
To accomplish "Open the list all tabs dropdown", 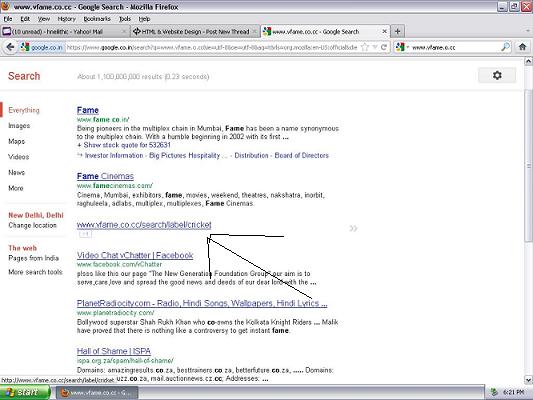I will point(528,31).
